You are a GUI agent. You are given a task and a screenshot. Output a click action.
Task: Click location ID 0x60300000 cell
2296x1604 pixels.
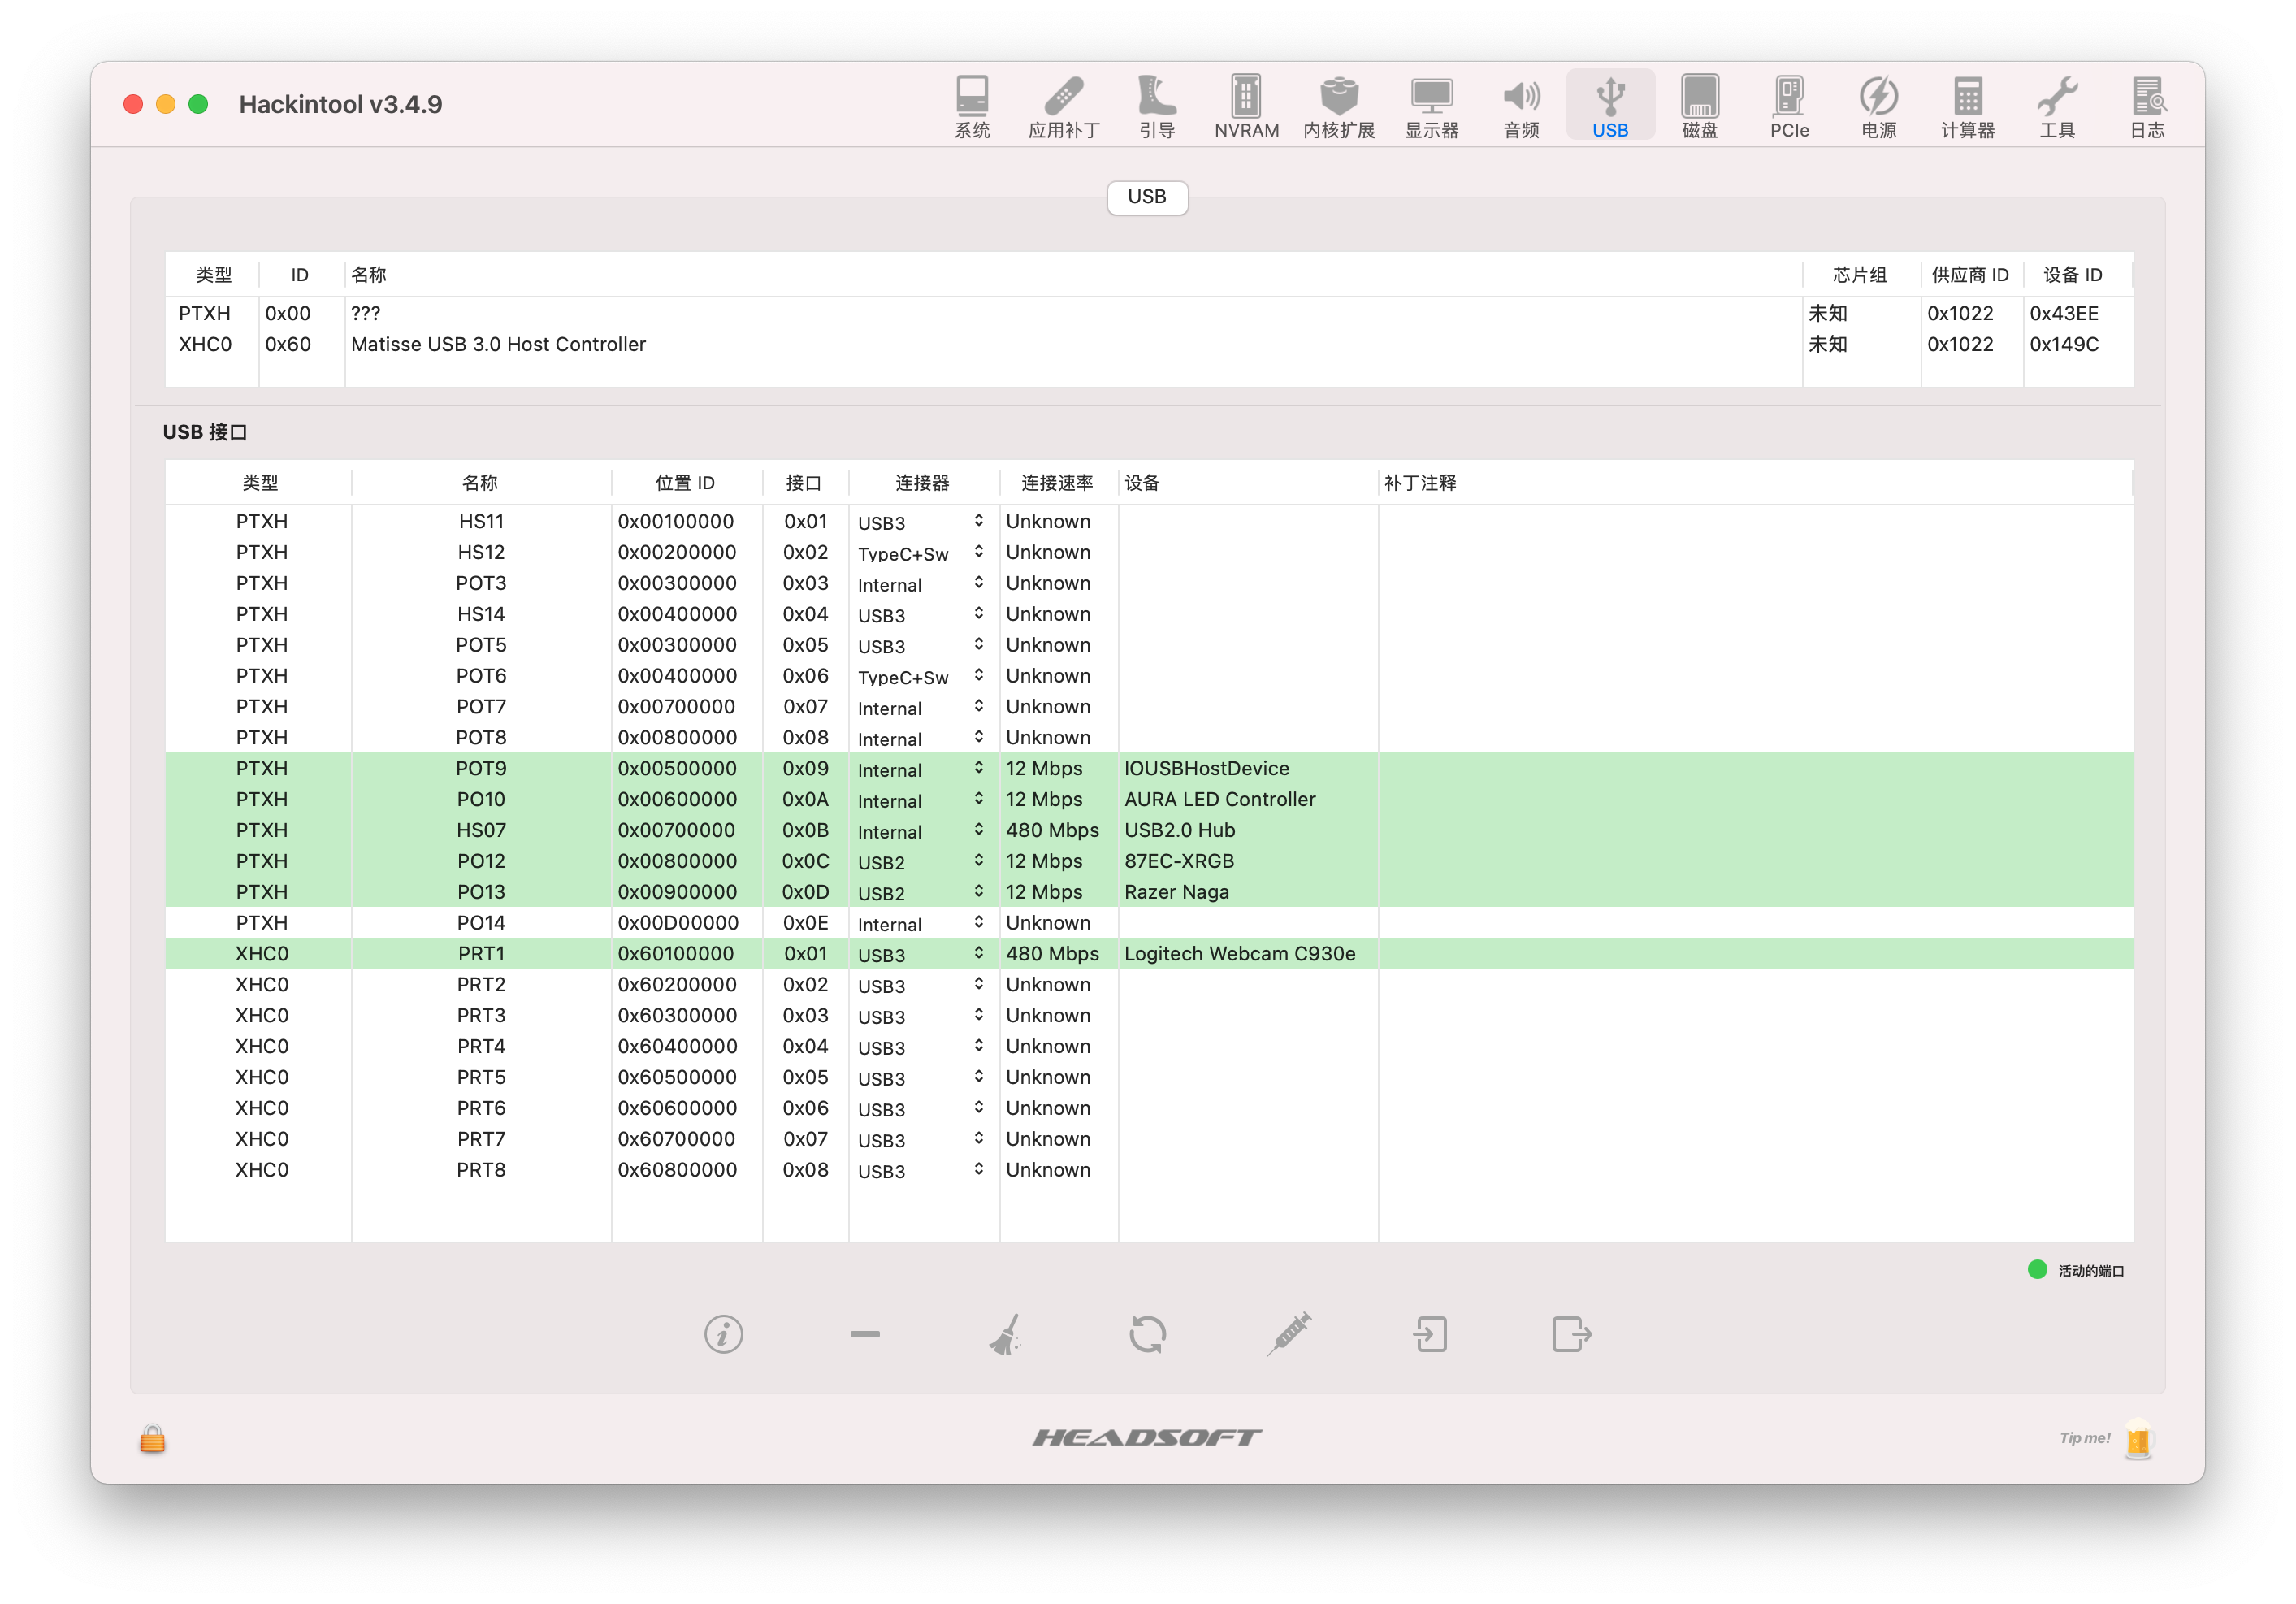click(677, 1015)
